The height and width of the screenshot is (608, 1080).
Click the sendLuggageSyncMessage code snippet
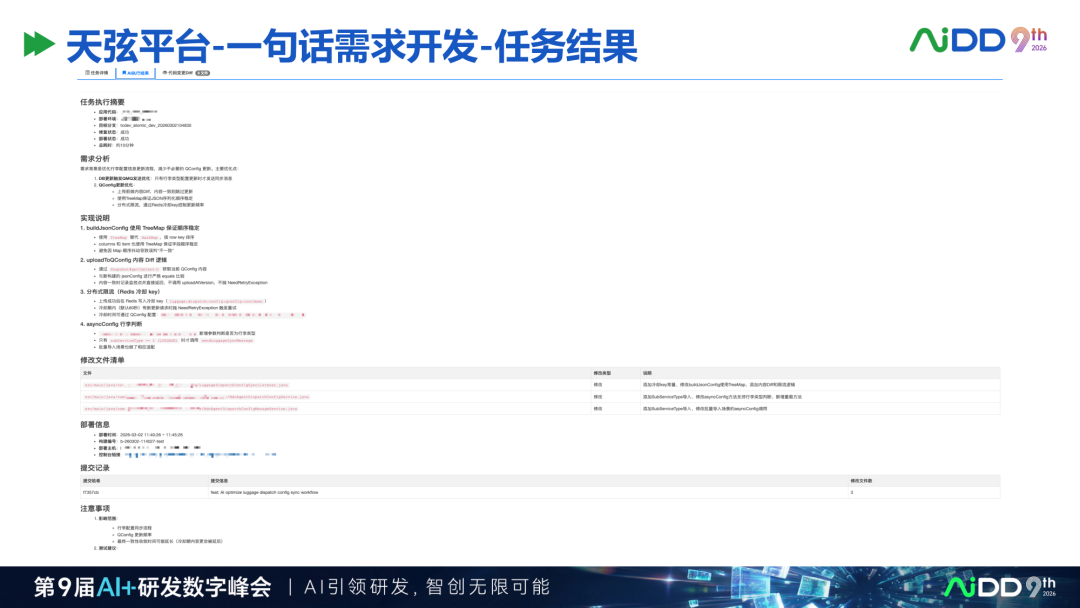pos(227,341)
